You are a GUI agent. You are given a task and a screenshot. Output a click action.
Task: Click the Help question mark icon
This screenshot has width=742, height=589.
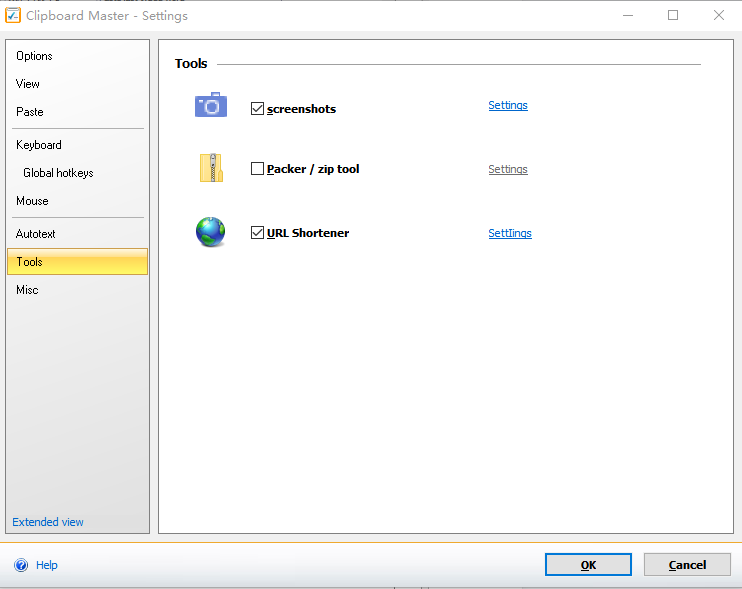[21, 565]
